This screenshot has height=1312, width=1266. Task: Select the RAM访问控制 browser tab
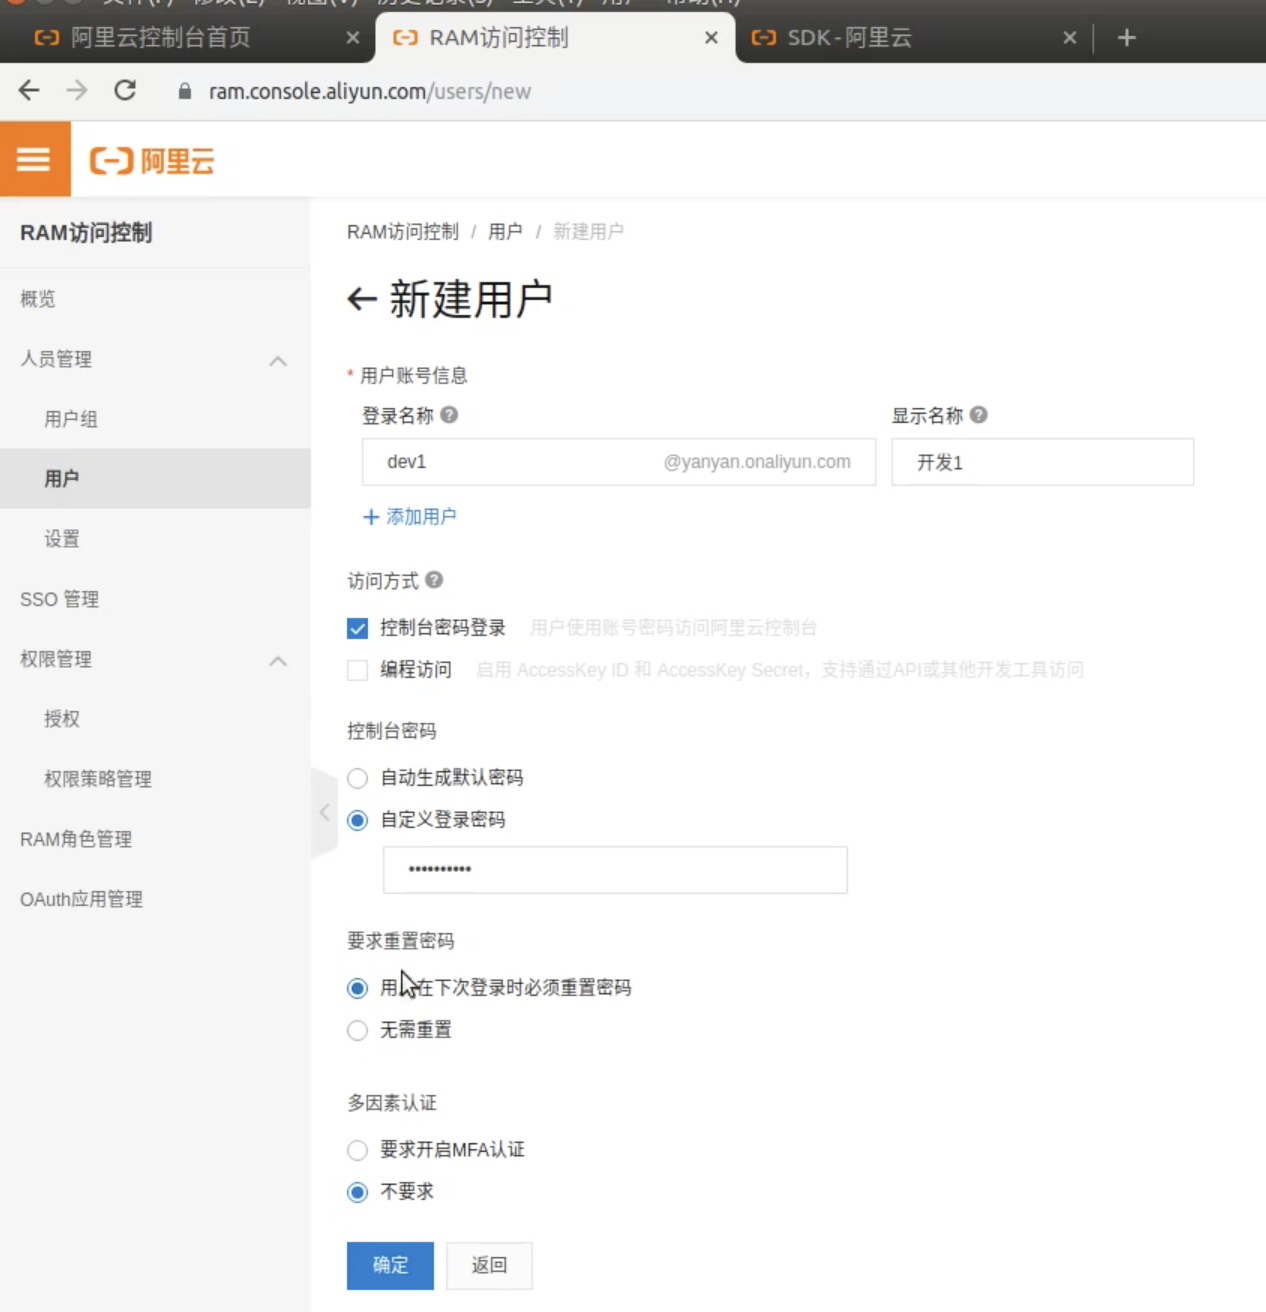[498, 38]
